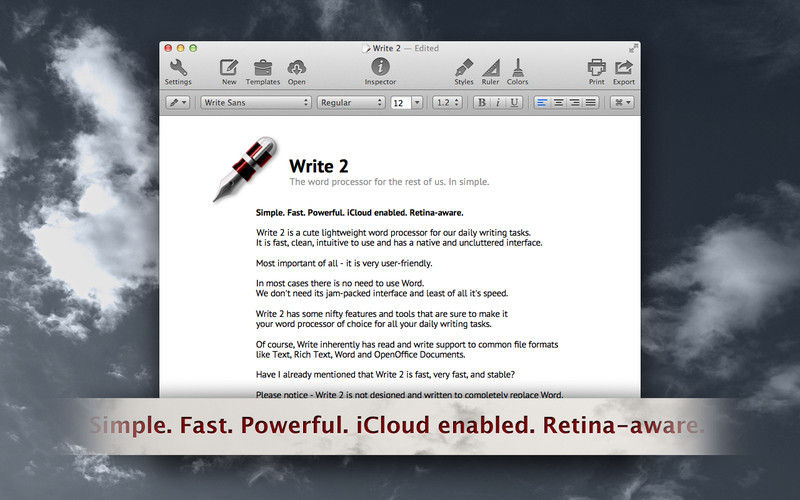Screen dimensions: 800x500
Task: Center align the text
Action: coord(558,103)
